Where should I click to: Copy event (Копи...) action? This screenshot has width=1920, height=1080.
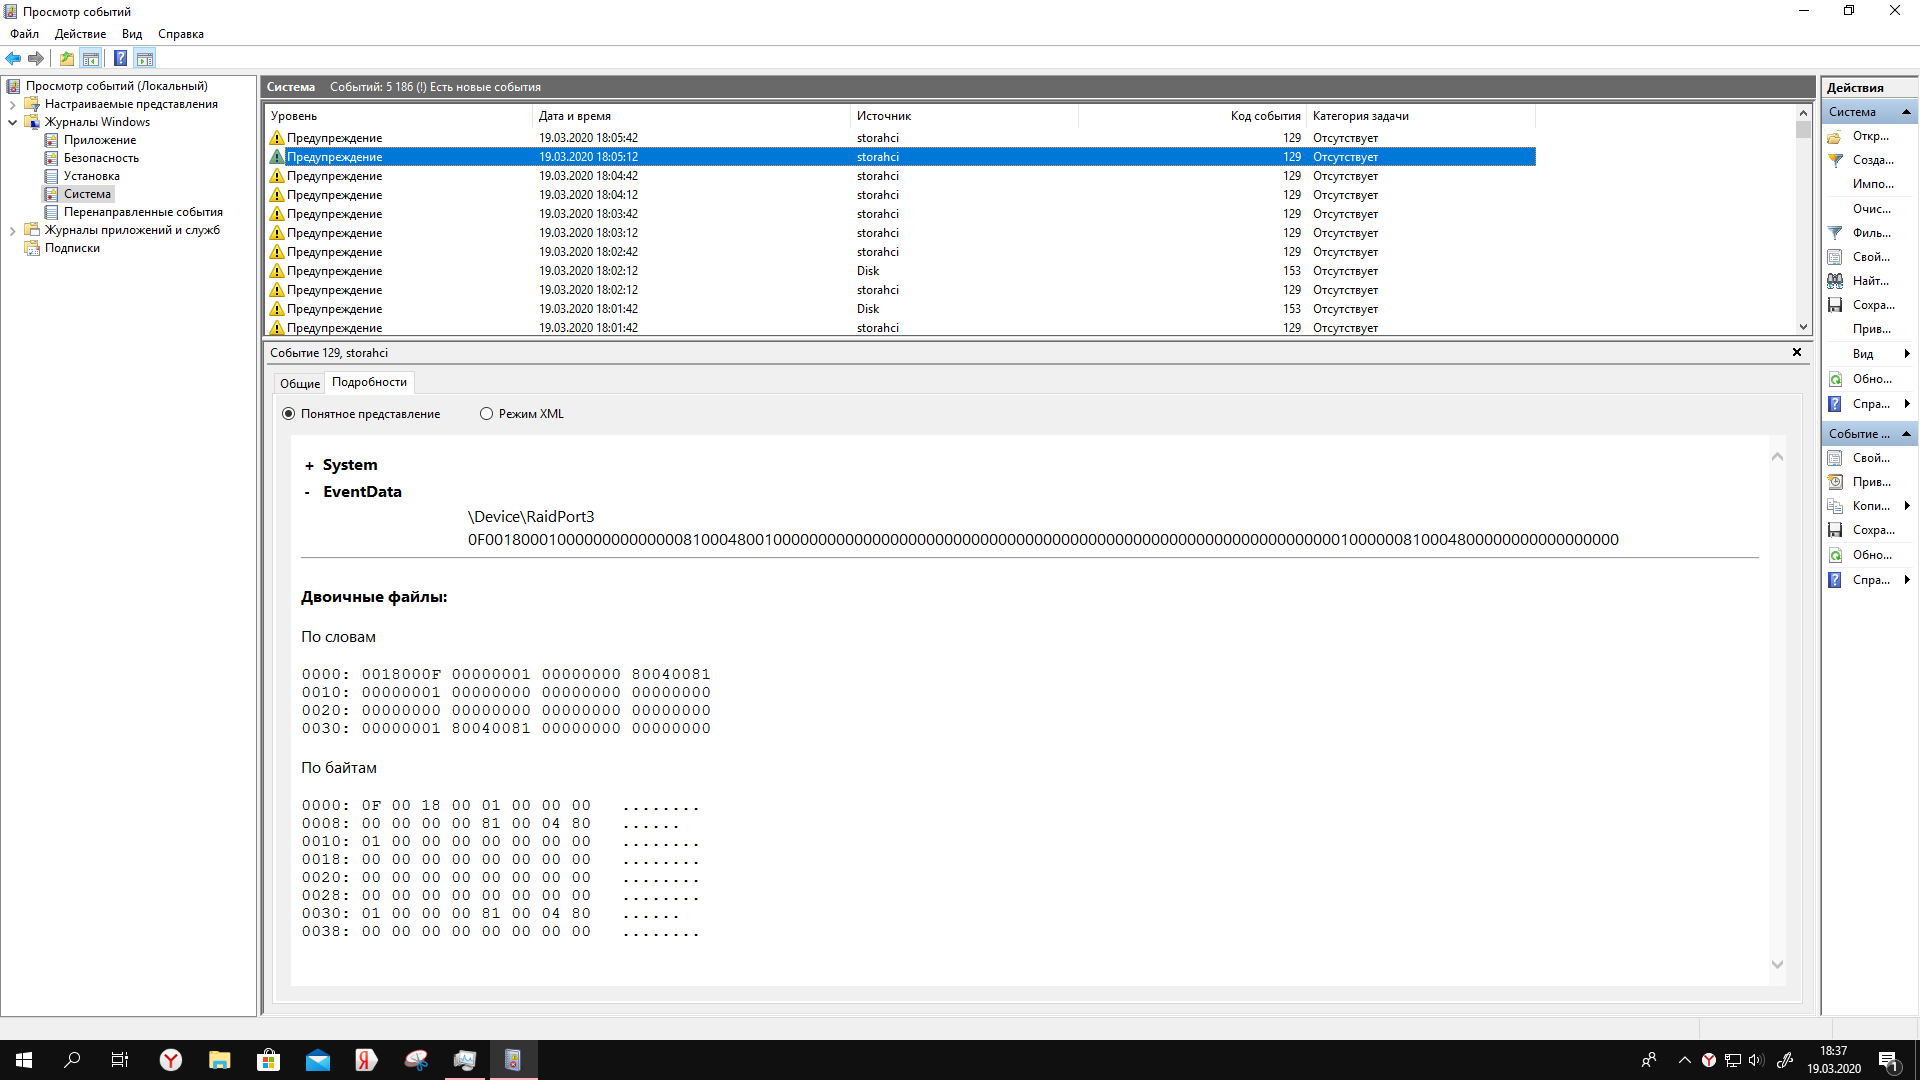1870,506
